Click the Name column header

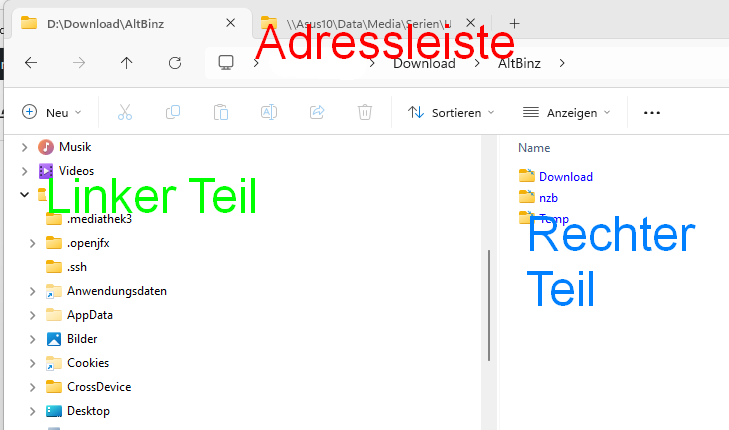[534, 148]
